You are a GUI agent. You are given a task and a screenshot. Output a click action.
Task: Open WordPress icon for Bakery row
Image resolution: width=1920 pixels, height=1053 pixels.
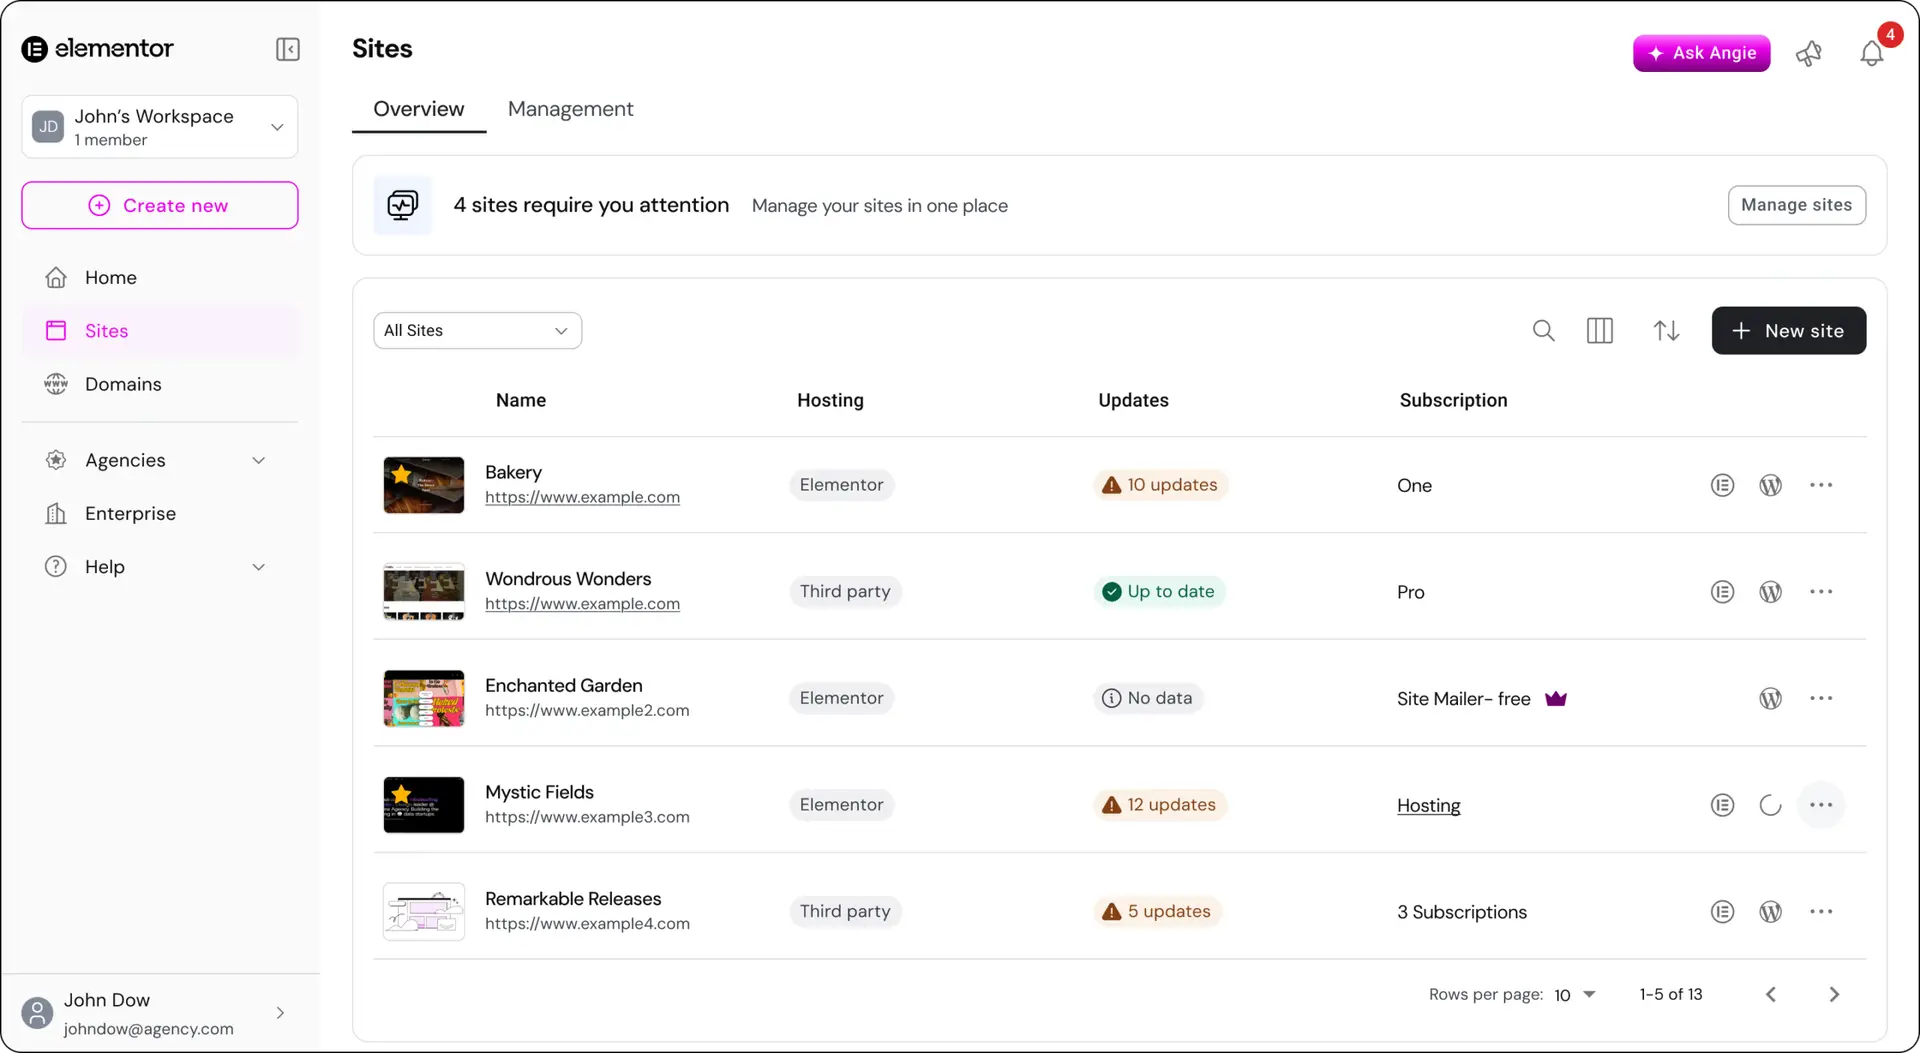1770,485
